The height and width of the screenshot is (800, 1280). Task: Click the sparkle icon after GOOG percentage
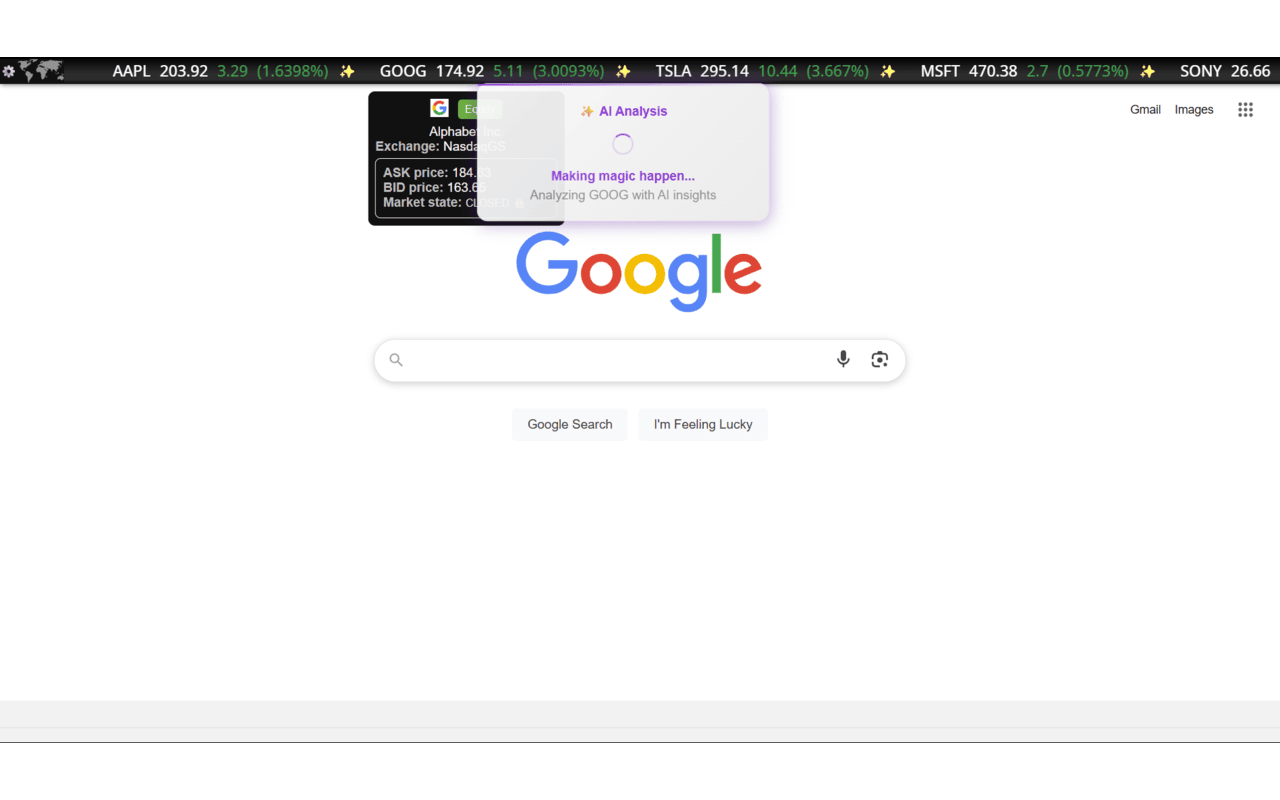click(x=623, y=71)
